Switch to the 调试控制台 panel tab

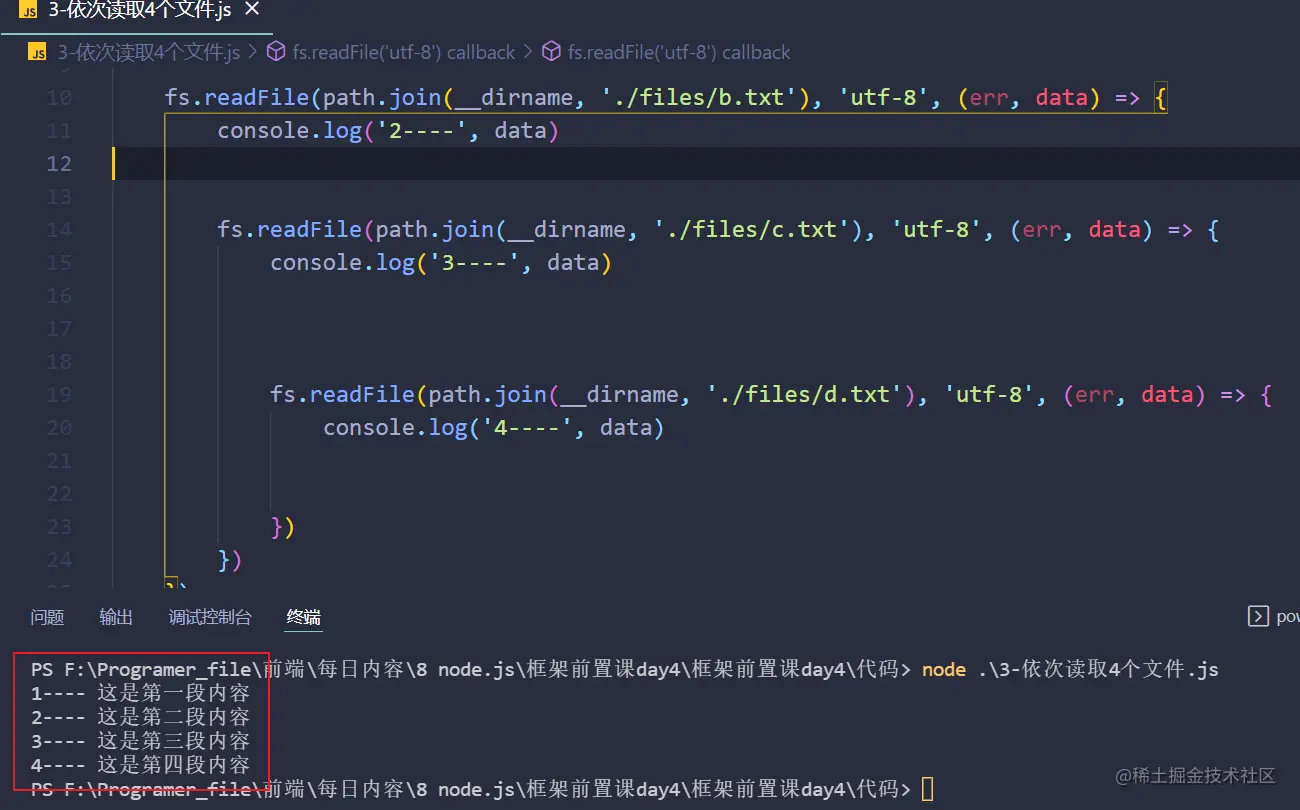tap(210, 617)
